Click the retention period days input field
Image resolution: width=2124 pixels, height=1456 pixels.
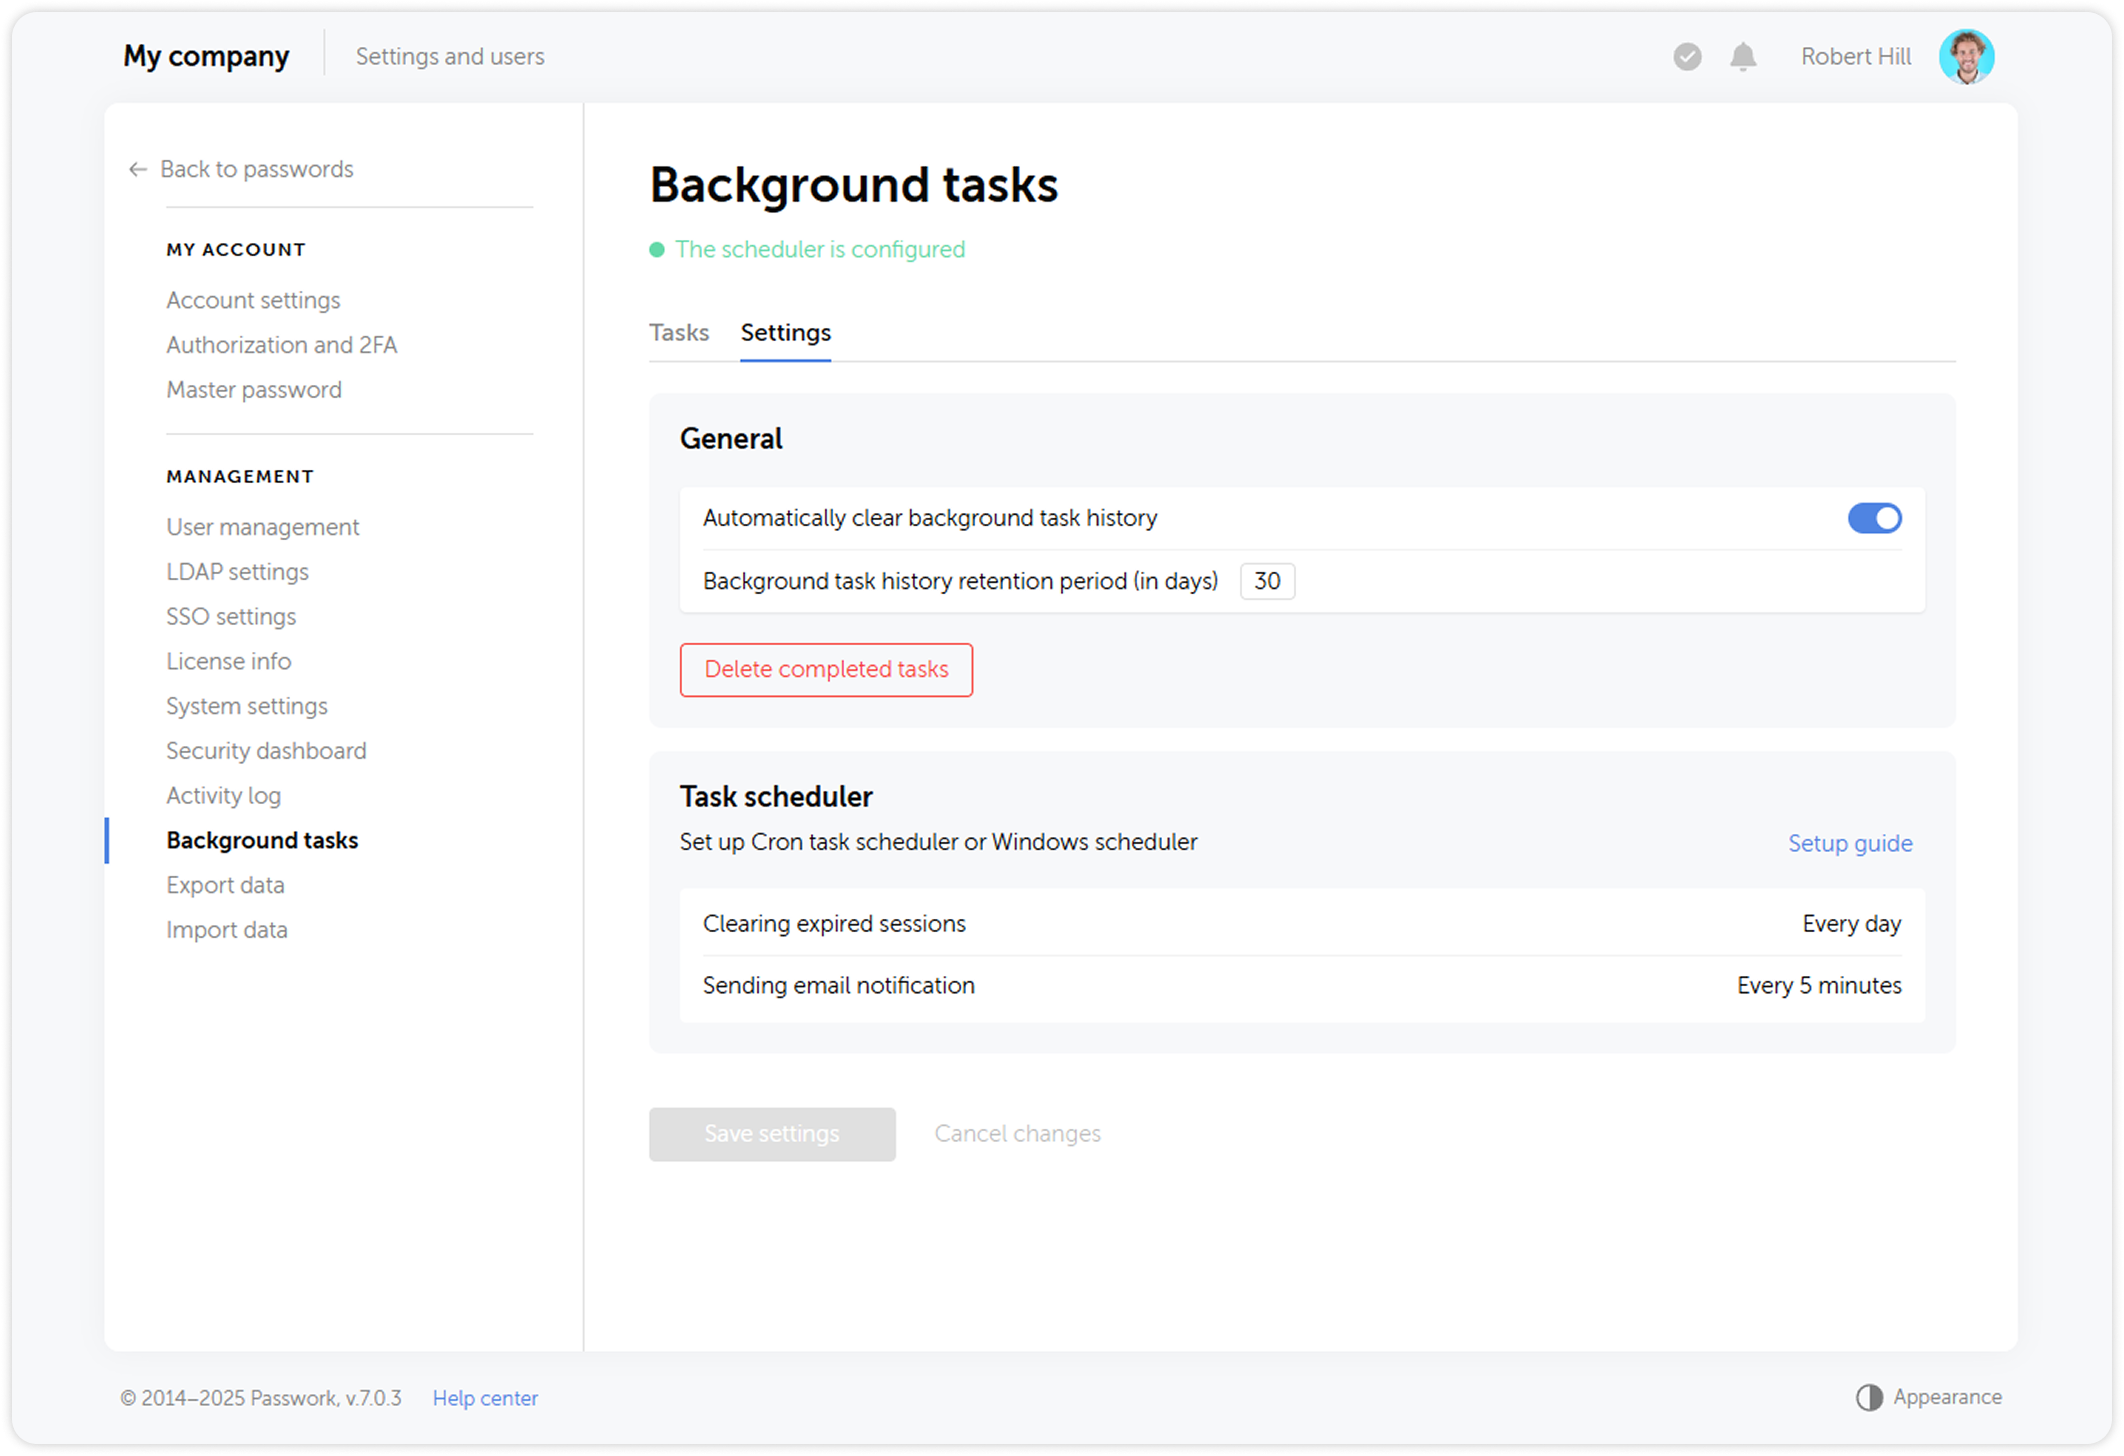[1267, 581]
